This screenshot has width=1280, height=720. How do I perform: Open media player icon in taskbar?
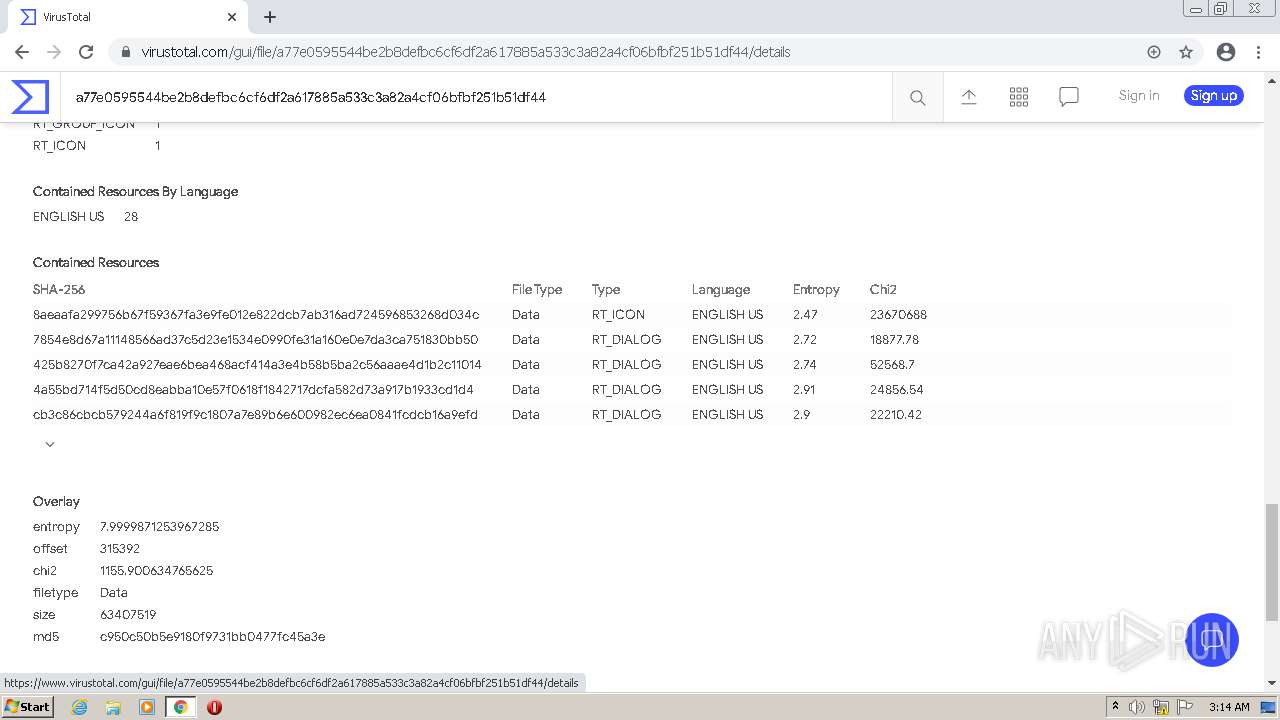point(147,707)
